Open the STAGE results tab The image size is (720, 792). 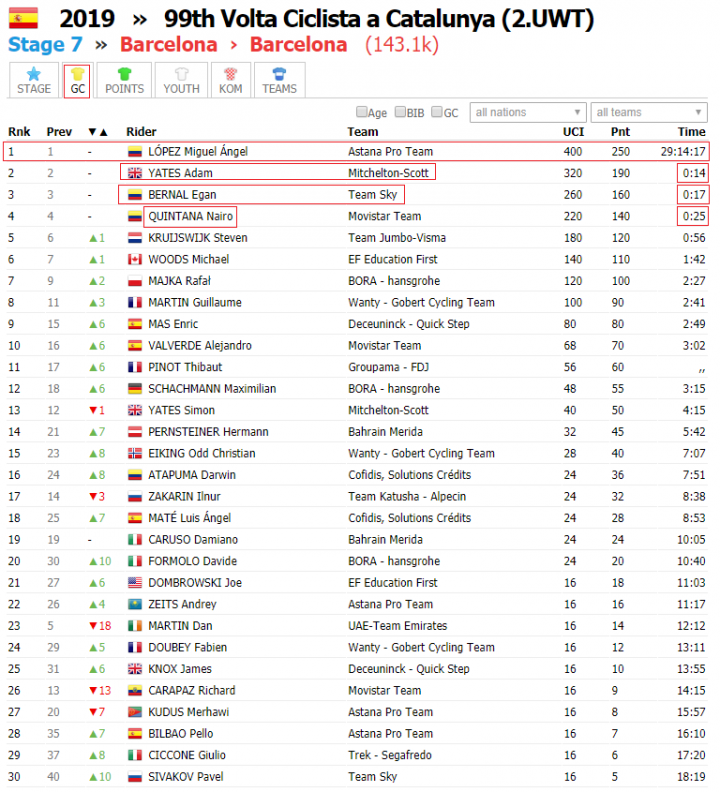point(34,81)
